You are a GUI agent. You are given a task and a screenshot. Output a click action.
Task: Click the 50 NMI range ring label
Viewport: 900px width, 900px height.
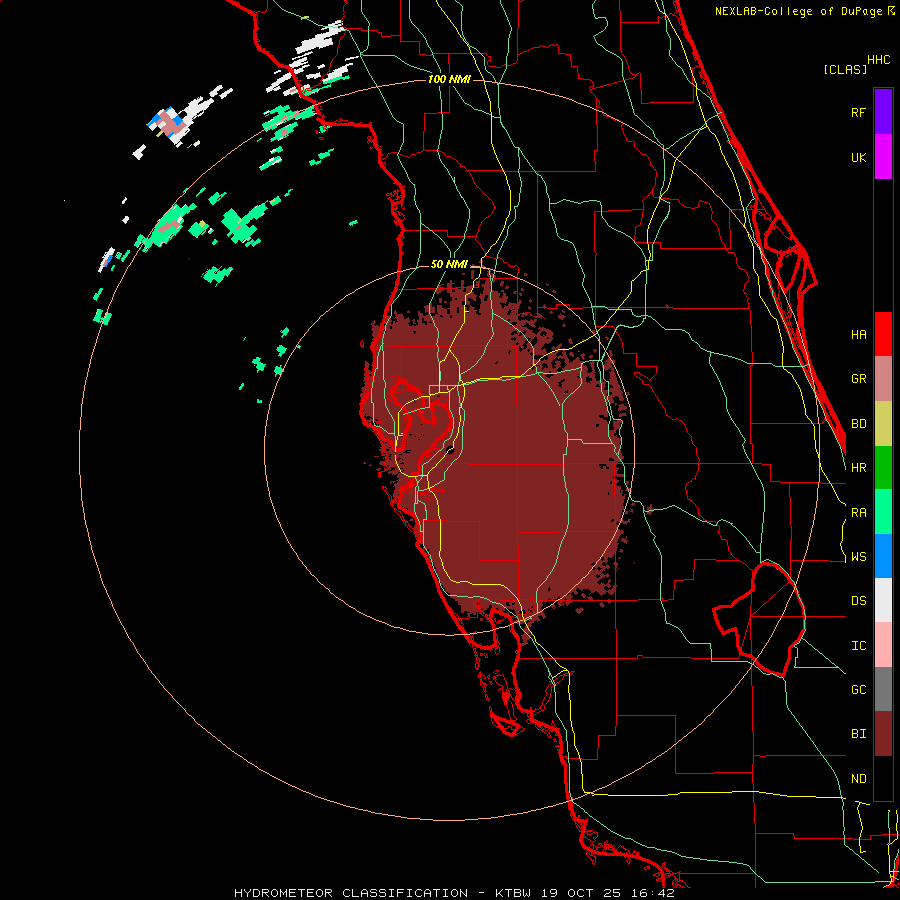tap(449, 264)
